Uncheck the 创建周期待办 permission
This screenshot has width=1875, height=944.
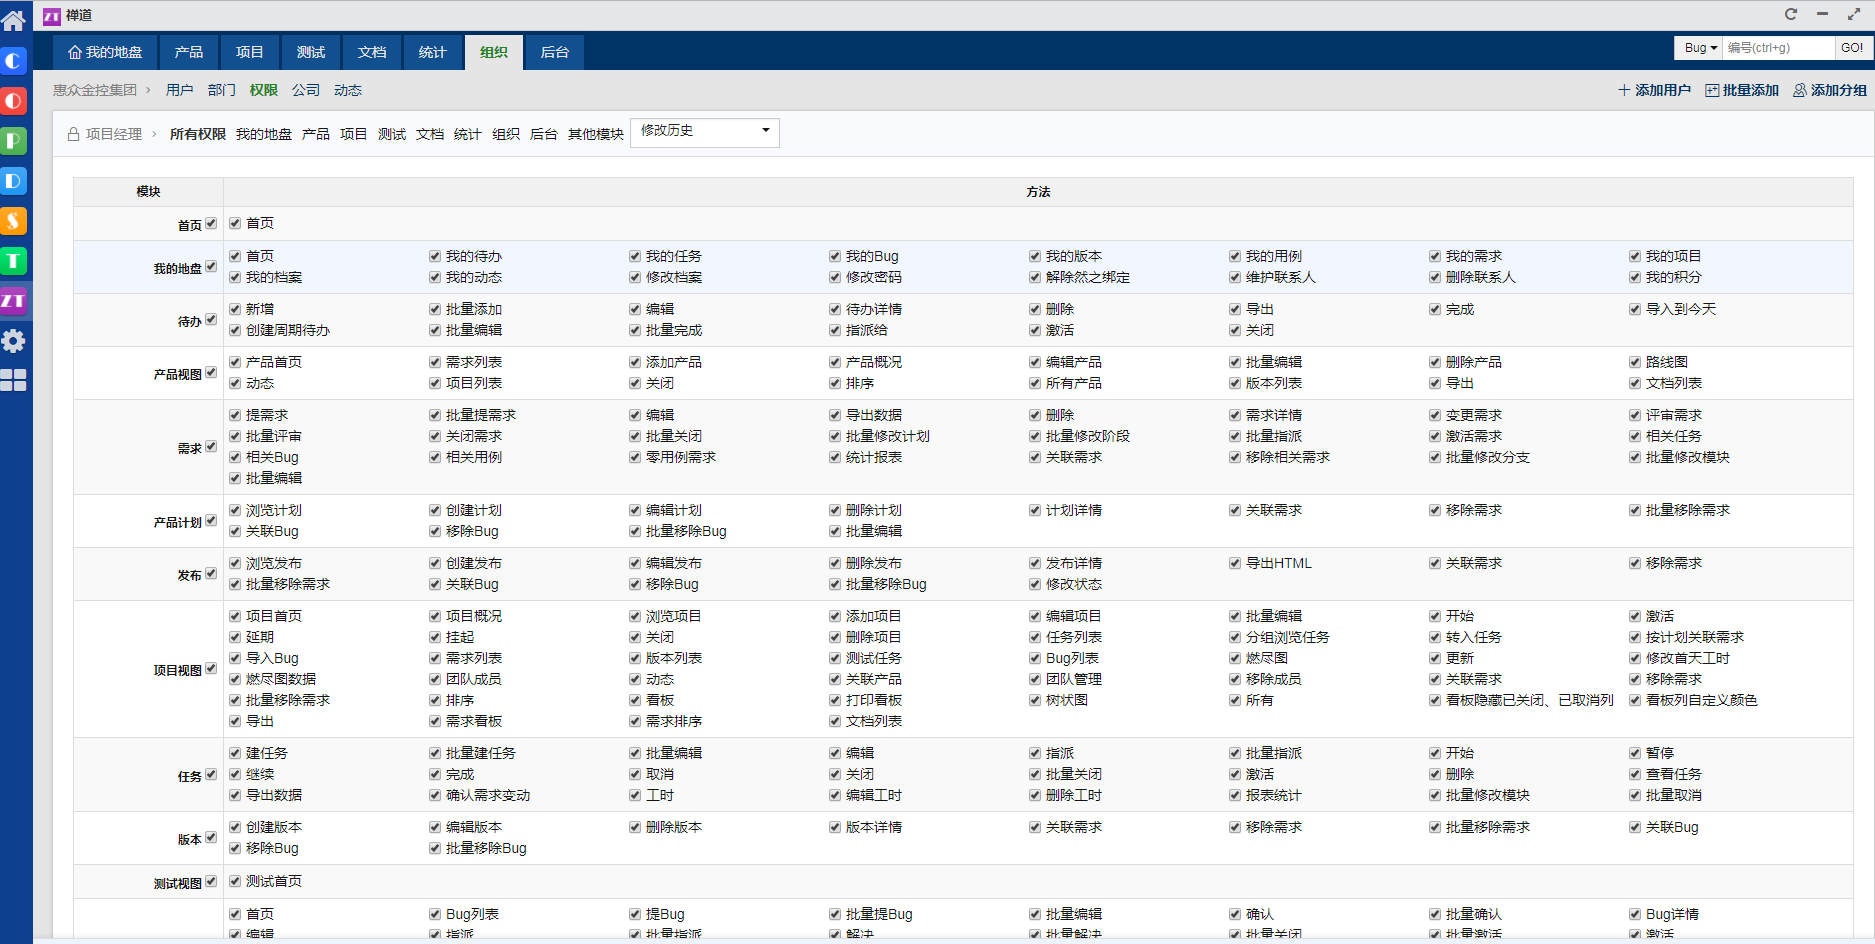(235, 331)
